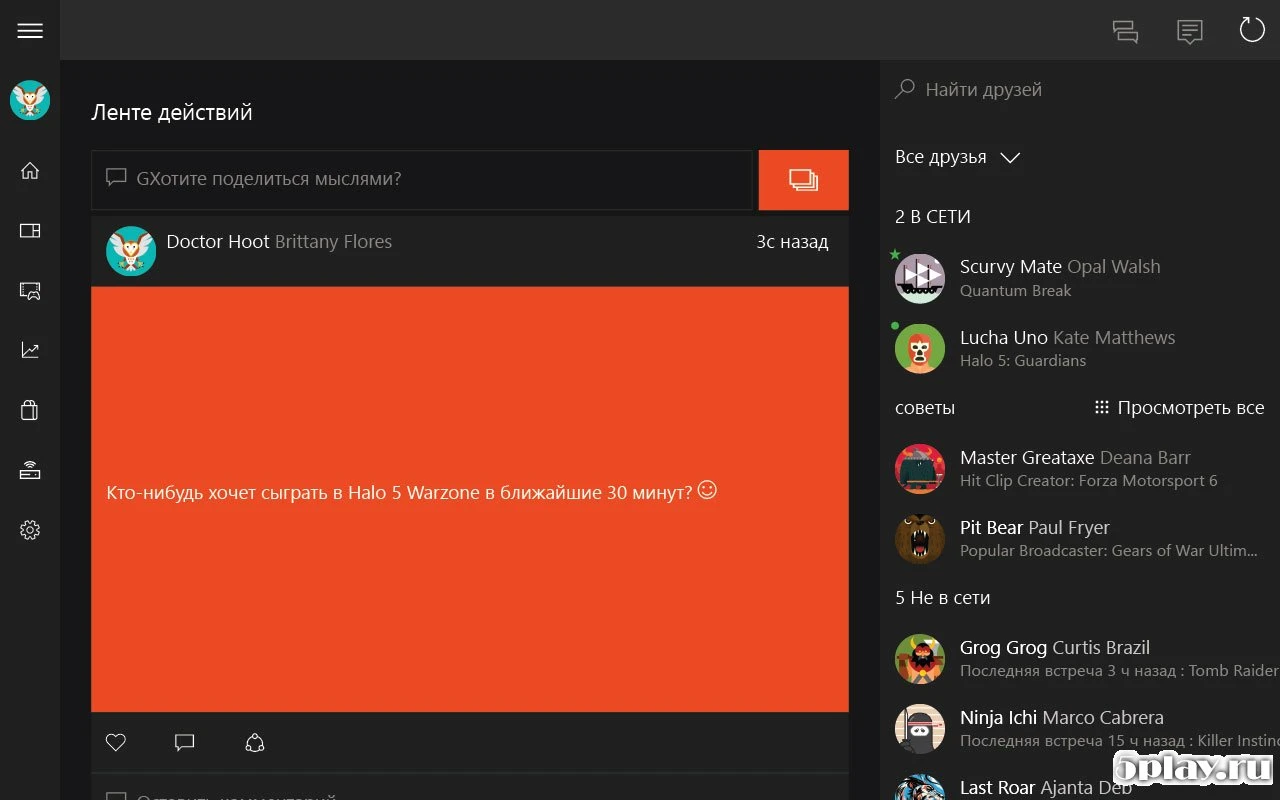1280x800 pixels.
Task: Open the Home section in the sidebar
Action: 29,170
